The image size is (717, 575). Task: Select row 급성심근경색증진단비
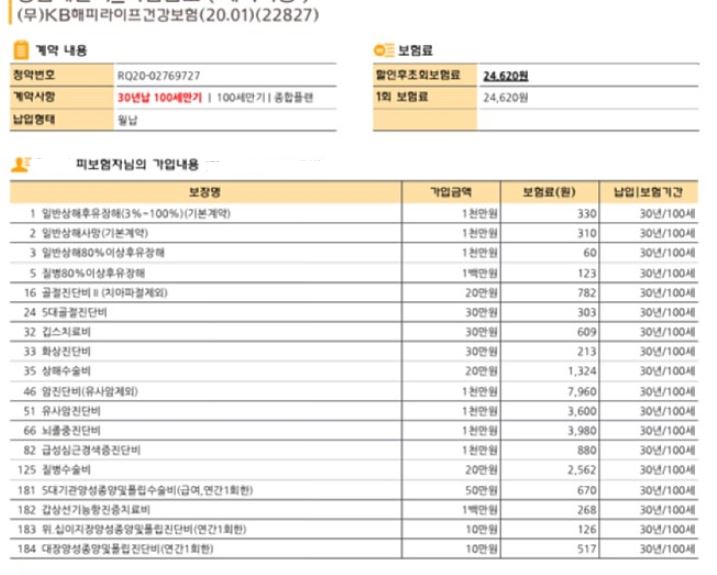coord(354,451)
